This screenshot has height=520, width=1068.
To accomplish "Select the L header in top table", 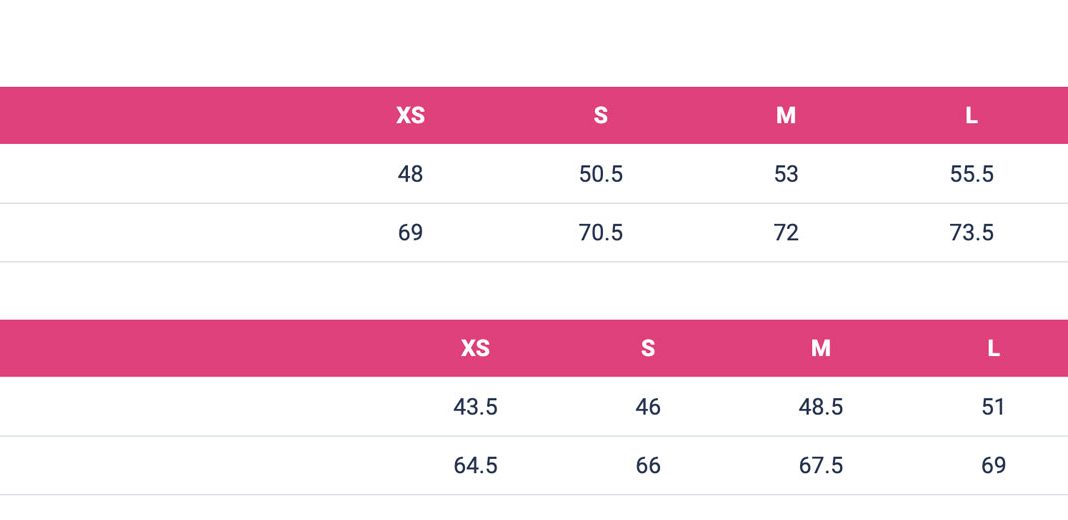I will 971,116.
